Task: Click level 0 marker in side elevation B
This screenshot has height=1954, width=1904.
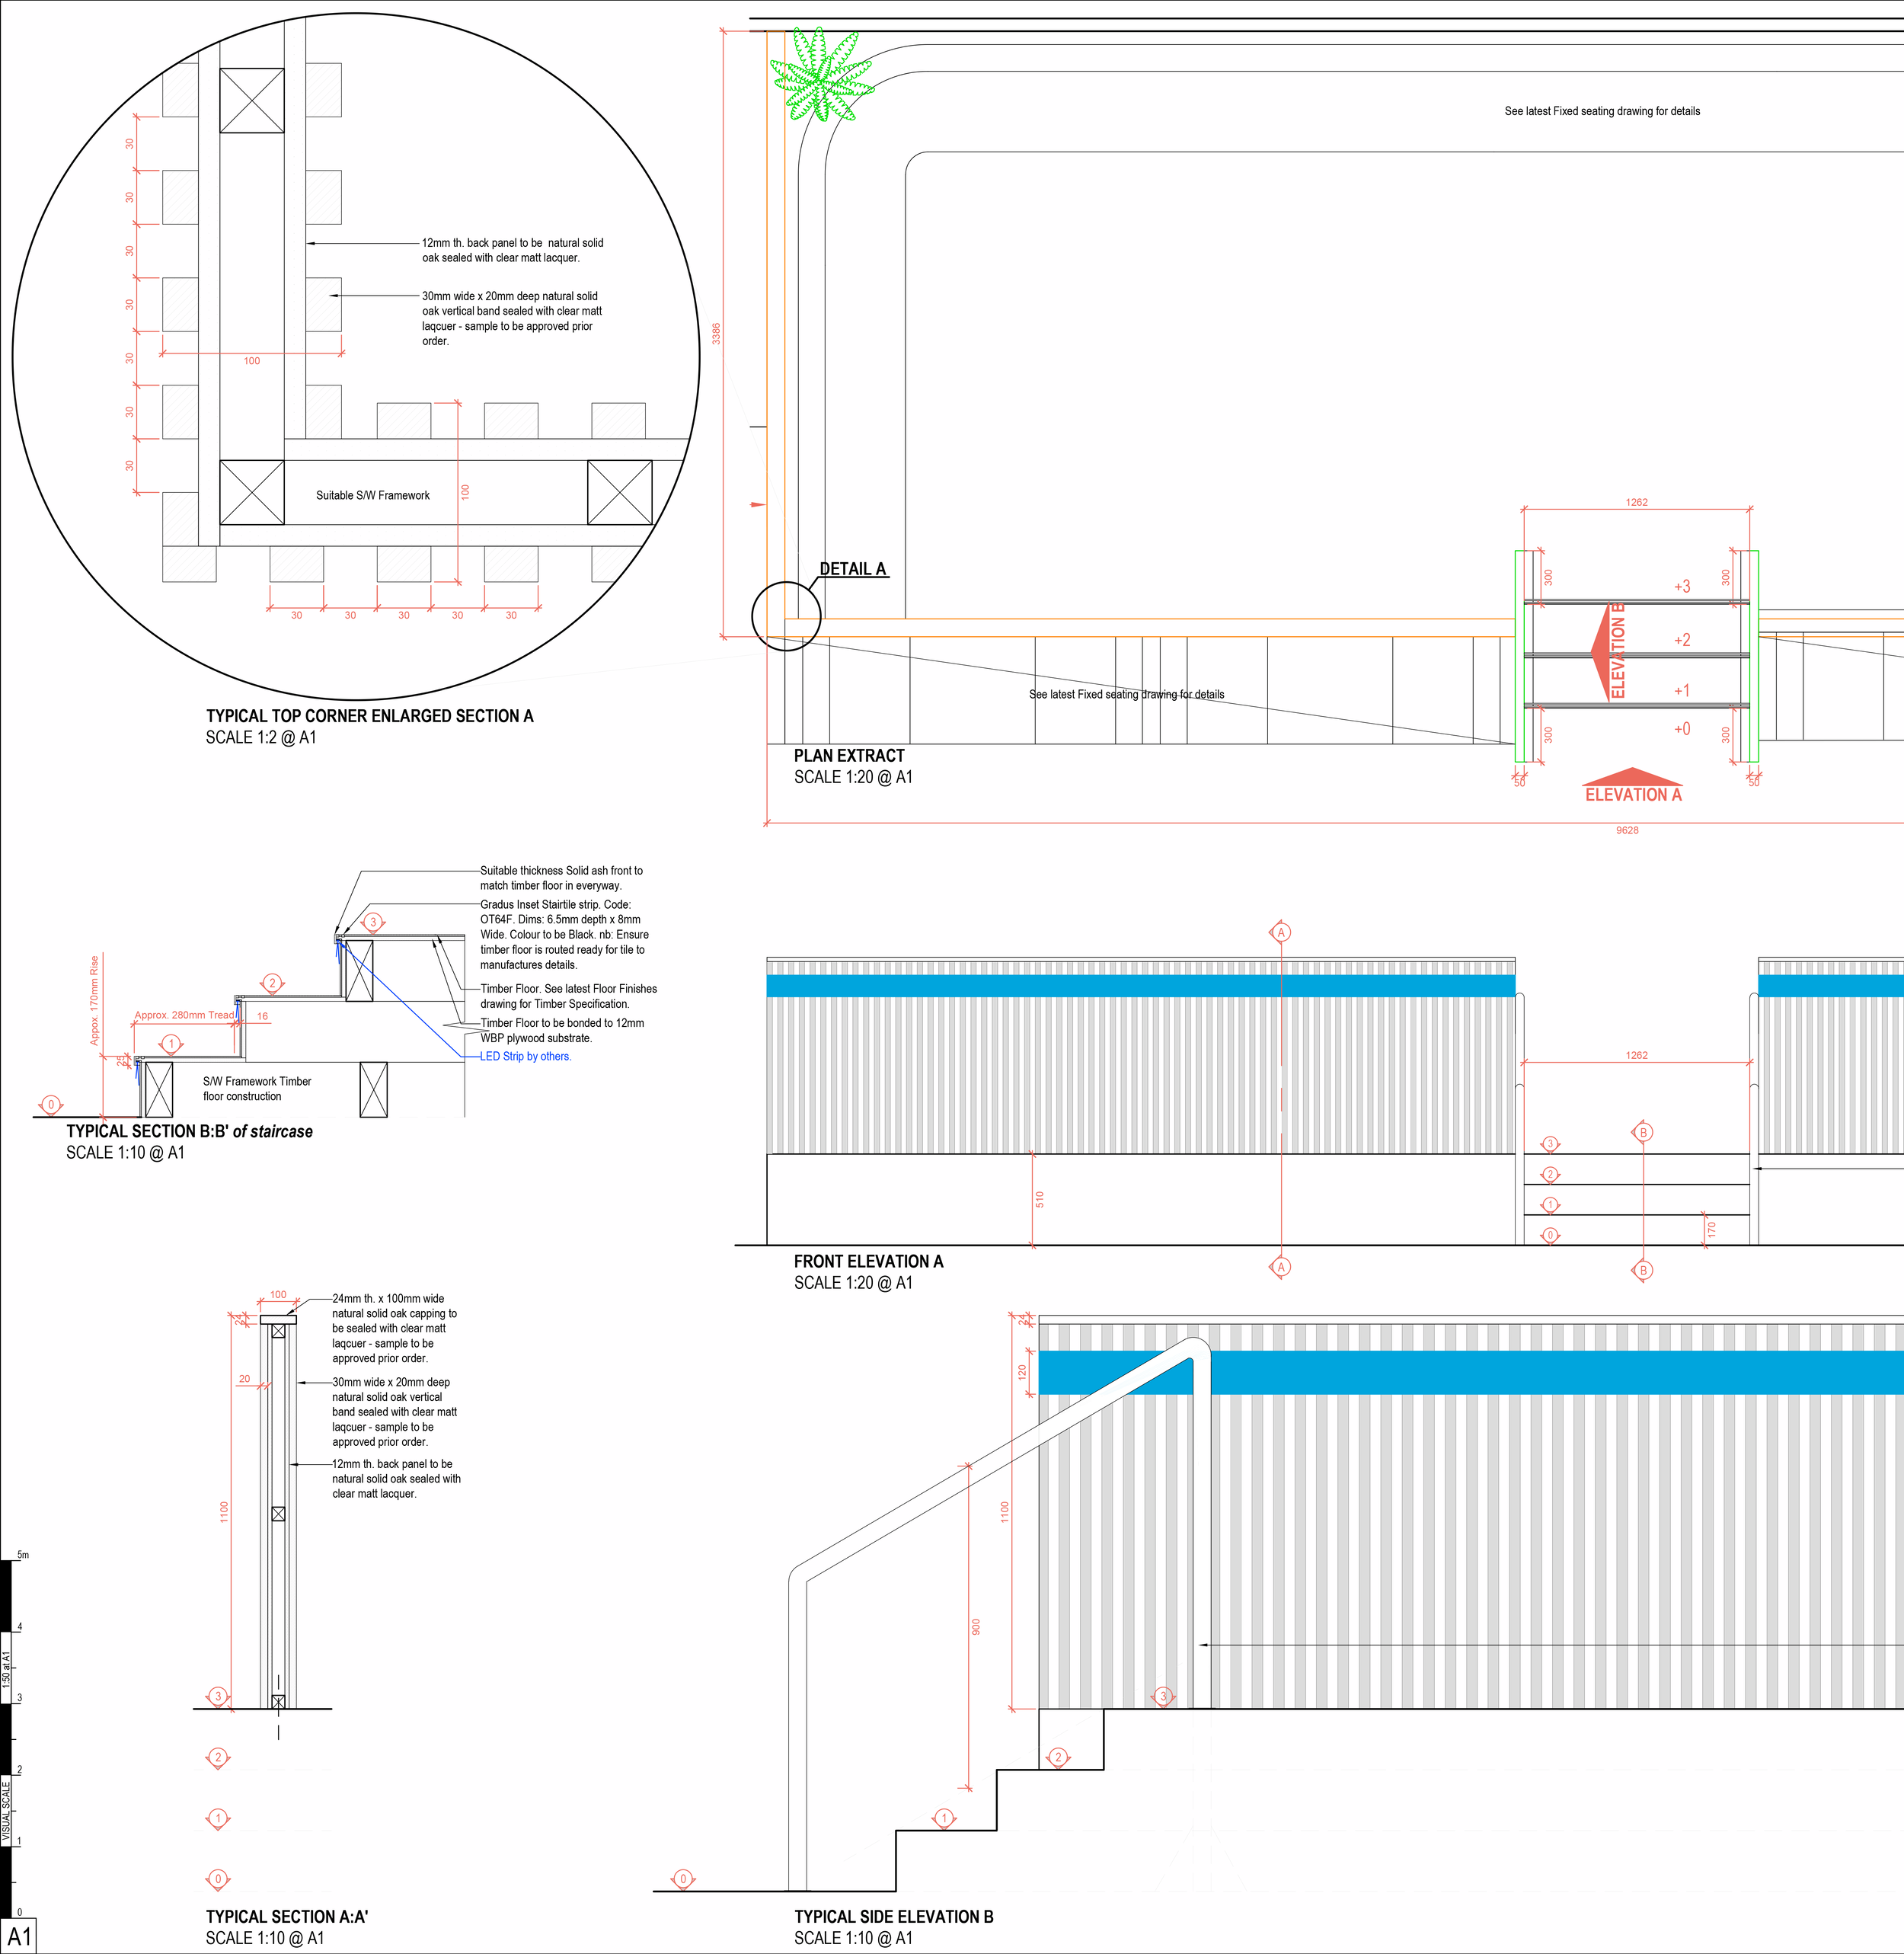Action: [x=683, y=1879]
